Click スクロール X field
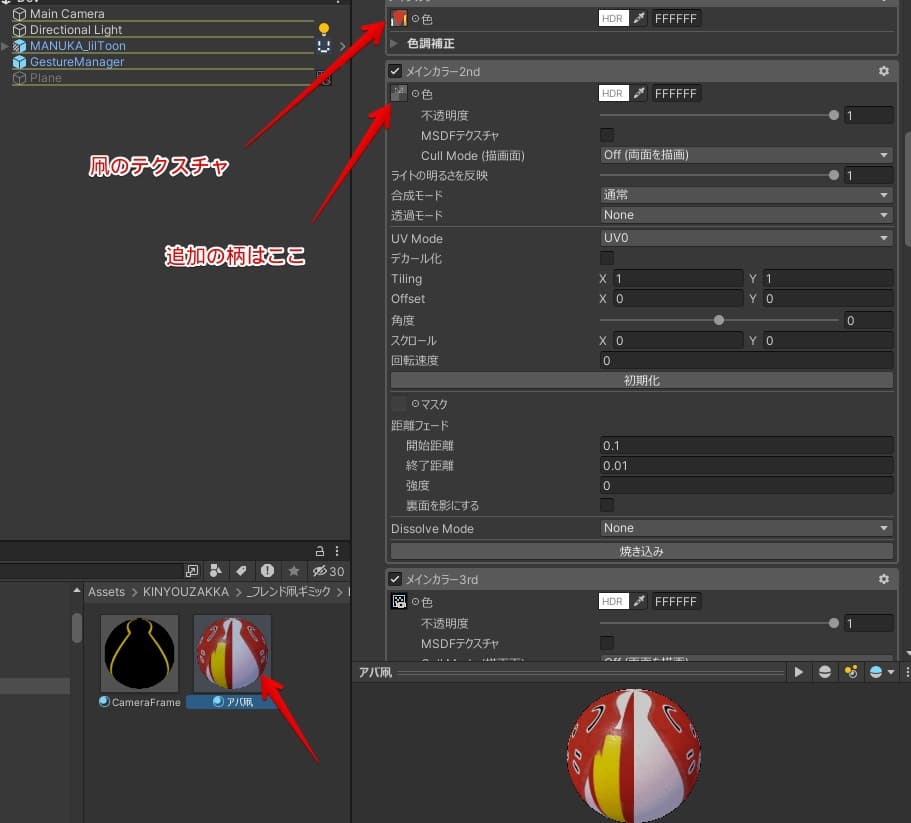911x823 pixels. click(x=678, y=341)
